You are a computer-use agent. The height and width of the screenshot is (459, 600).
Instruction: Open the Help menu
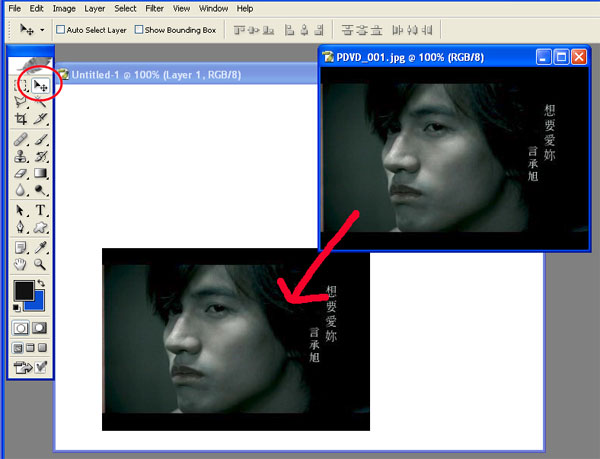tap(245, 8)
